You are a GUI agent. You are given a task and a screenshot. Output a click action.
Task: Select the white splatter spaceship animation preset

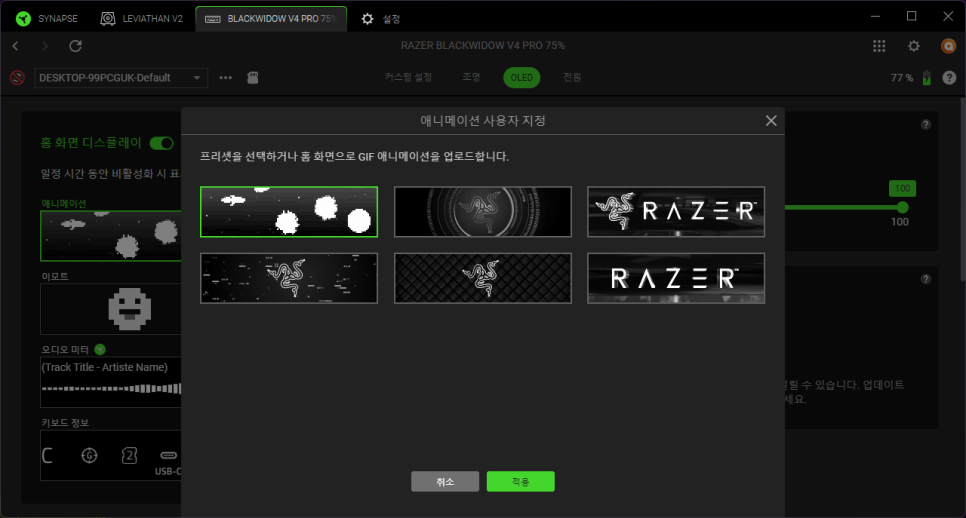[289, 212]
